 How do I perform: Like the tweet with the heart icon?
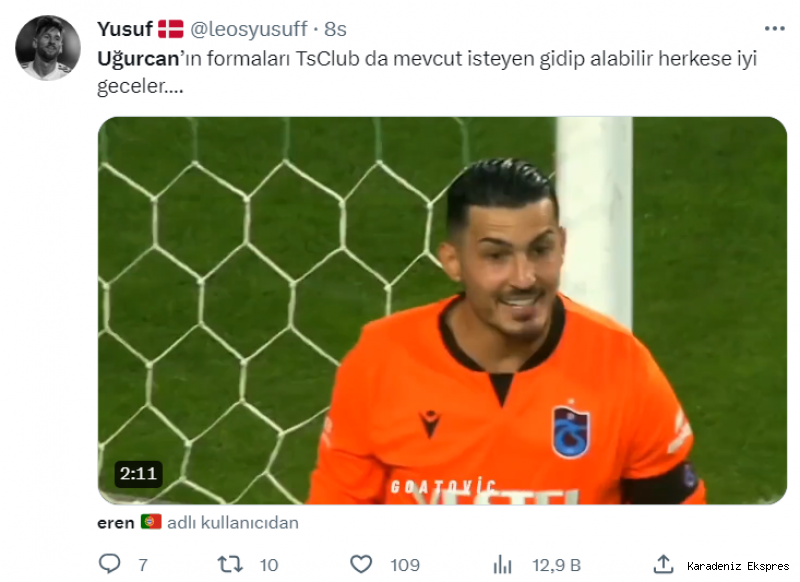[x=361, y=564]
